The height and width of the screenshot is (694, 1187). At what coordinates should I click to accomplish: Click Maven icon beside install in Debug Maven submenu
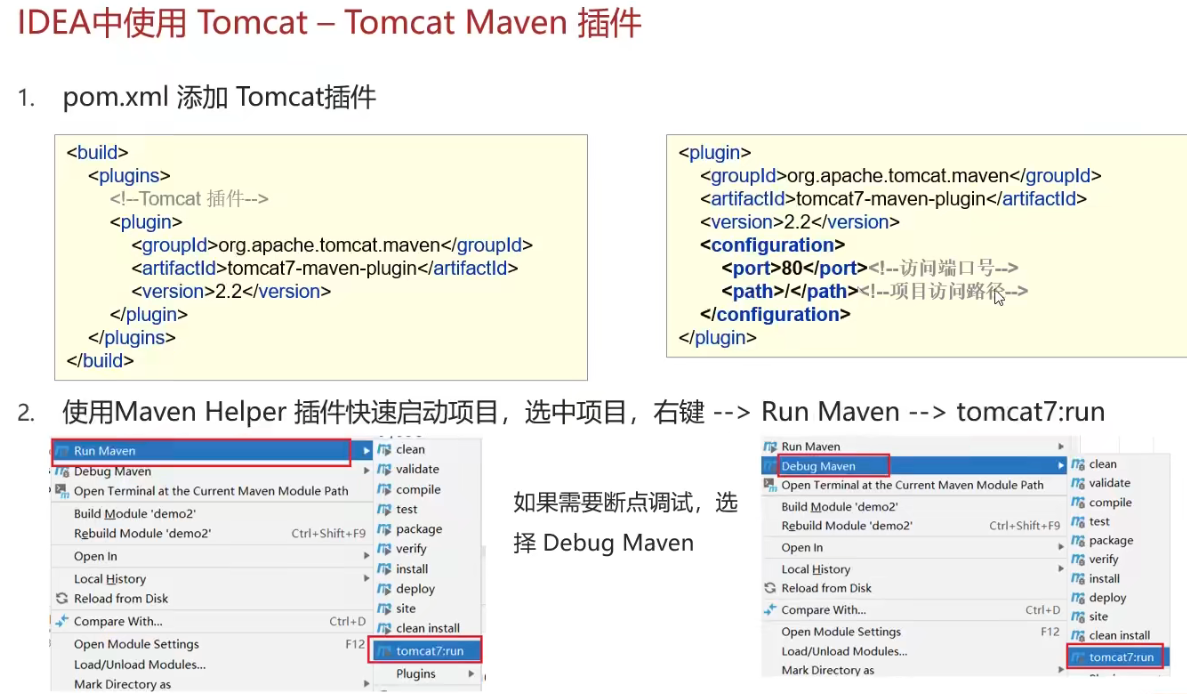pyautogui.click(x=1078, y=578)
